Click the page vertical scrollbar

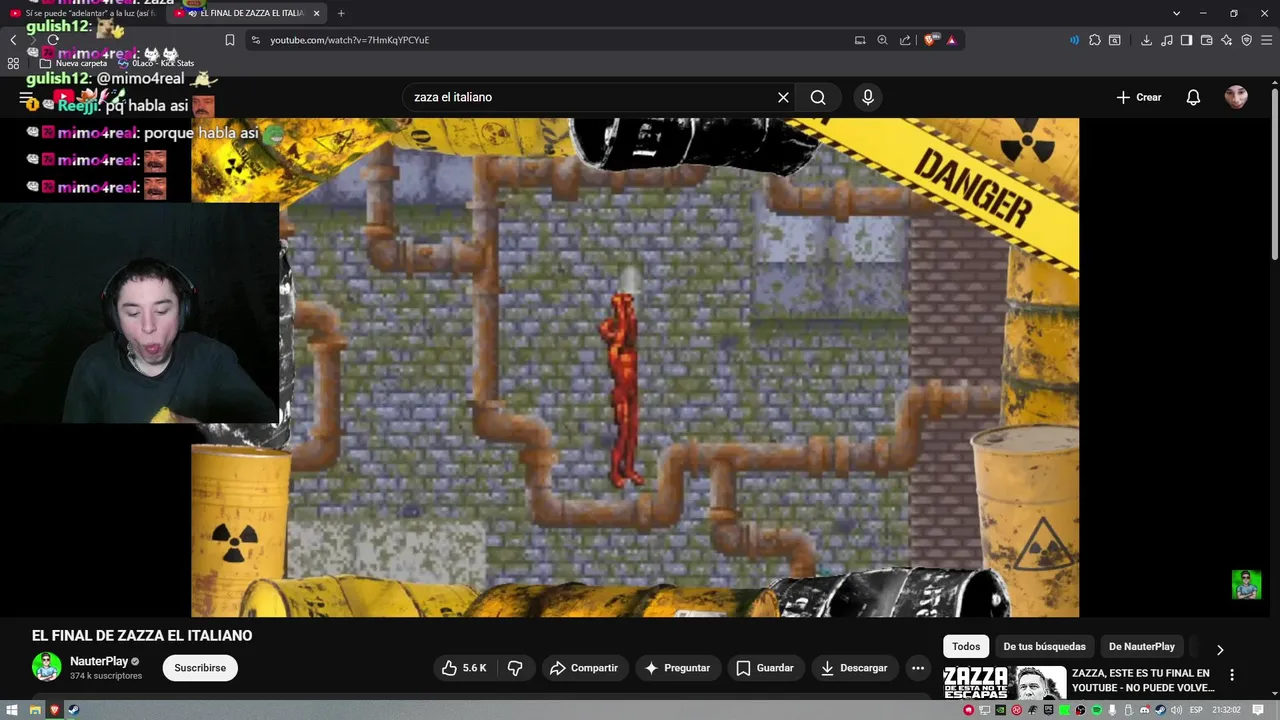pyautogui.click(x=1274, y=175)
